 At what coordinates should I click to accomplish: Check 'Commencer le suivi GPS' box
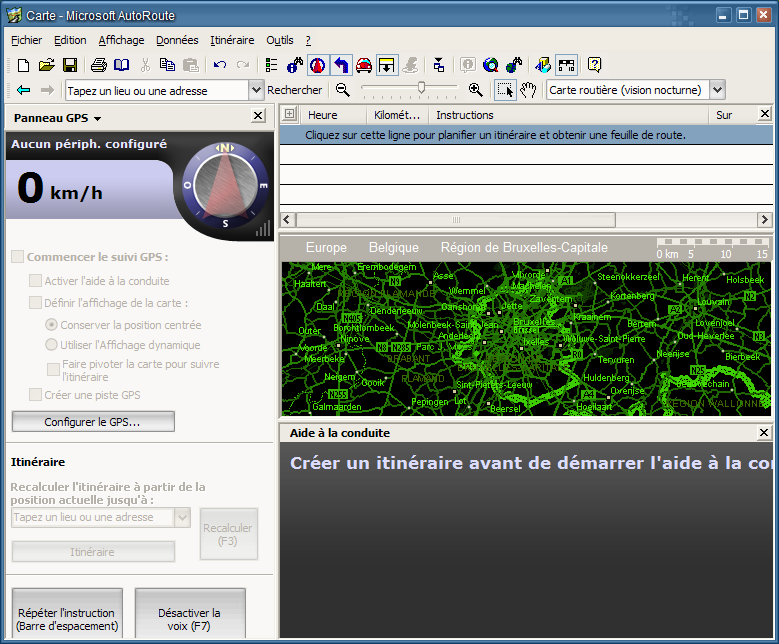(17, 257)
